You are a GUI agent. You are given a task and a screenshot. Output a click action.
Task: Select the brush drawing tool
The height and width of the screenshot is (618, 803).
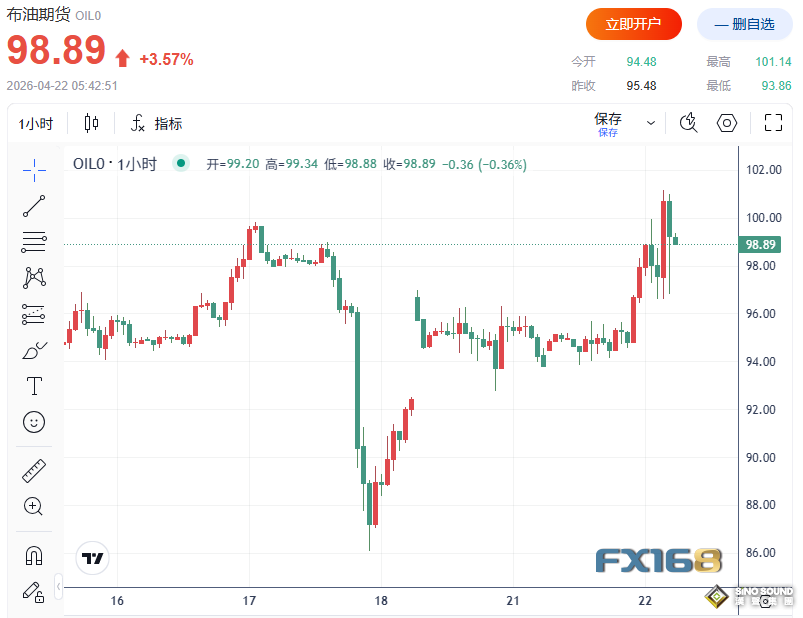pyautogui.click(x=34, y=350)
